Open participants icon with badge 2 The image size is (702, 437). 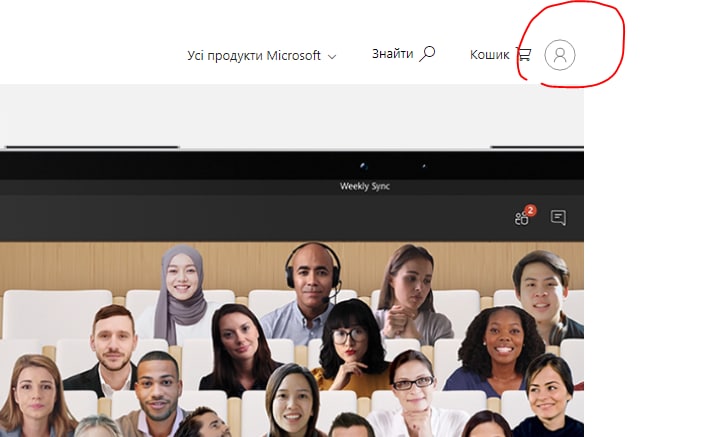pos(525,216)
